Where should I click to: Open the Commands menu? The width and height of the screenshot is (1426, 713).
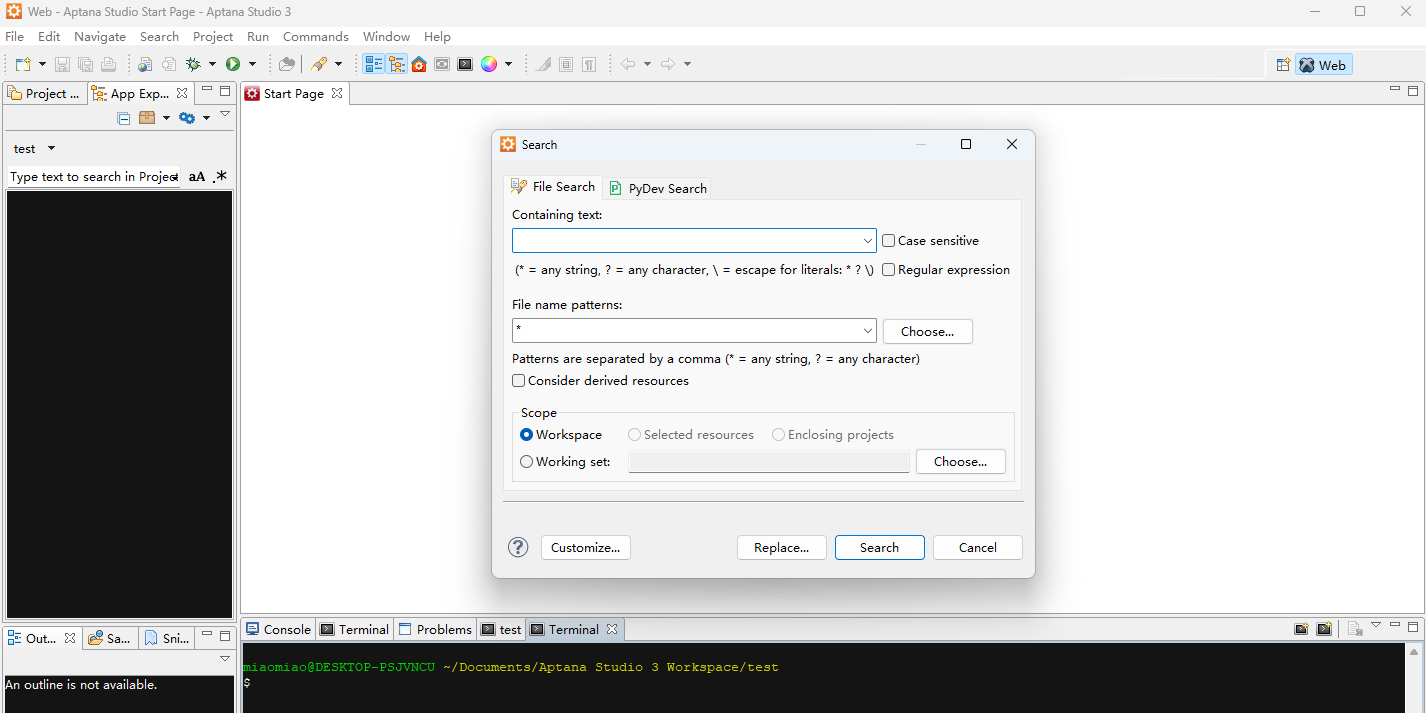click(x=315, y=37)
